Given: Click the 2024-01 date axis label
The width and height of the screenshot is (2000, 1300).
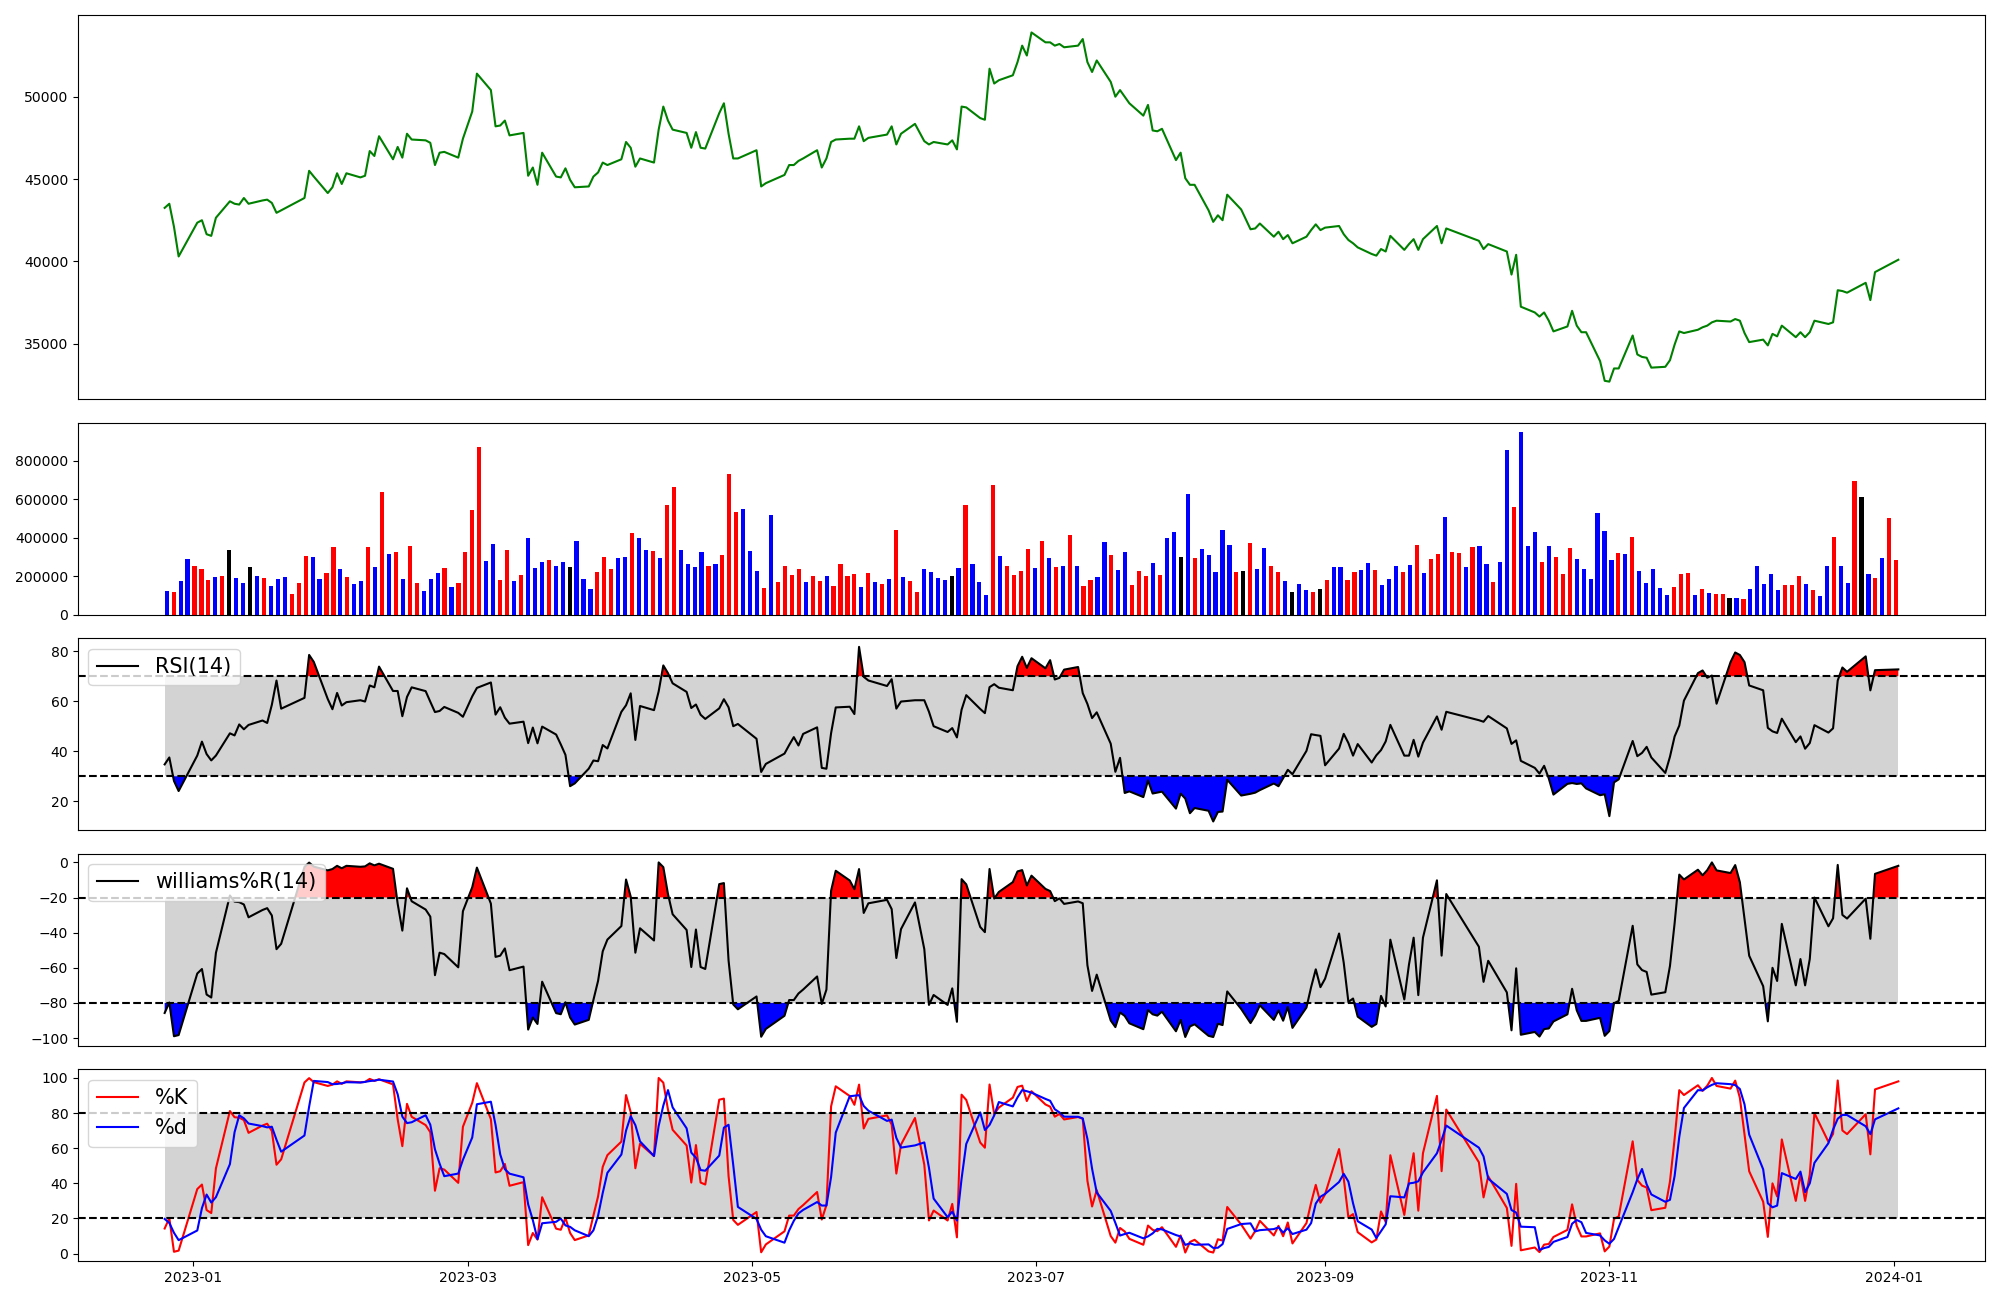Looking at the screenshot, I should [x=1894, y=1277].
